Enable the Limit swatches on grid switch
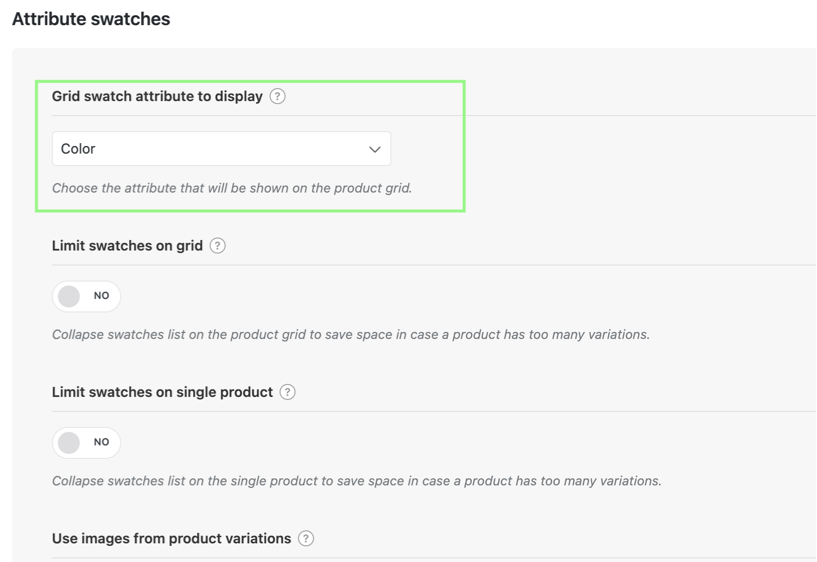817x562 pixels. pyautogui.click(x=86, y=296)
